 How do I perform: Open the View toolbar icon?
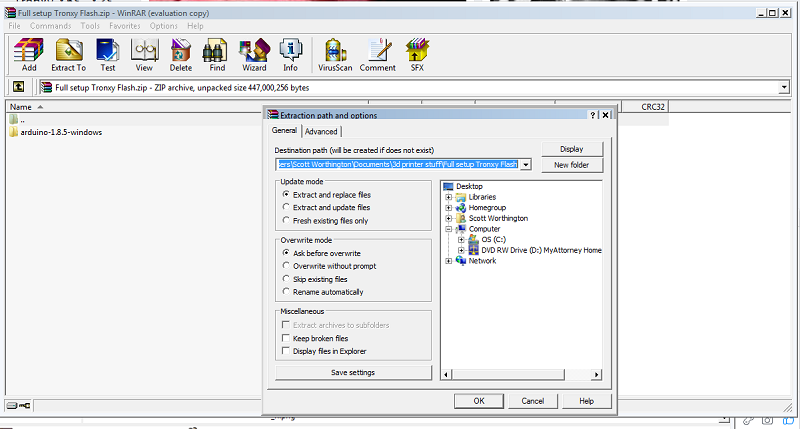(144, 55)
